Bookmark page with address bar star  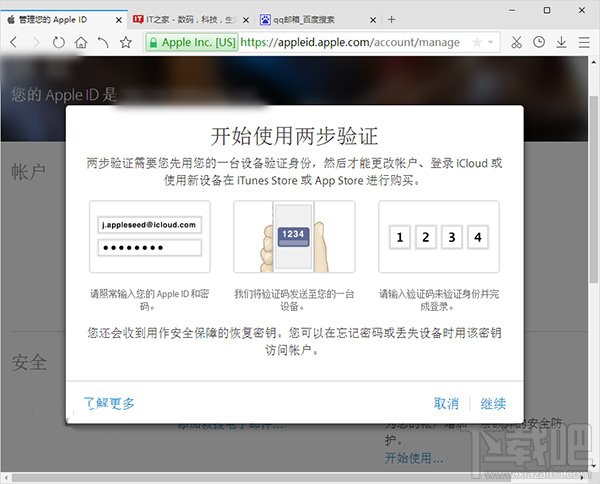coord(477,42)
